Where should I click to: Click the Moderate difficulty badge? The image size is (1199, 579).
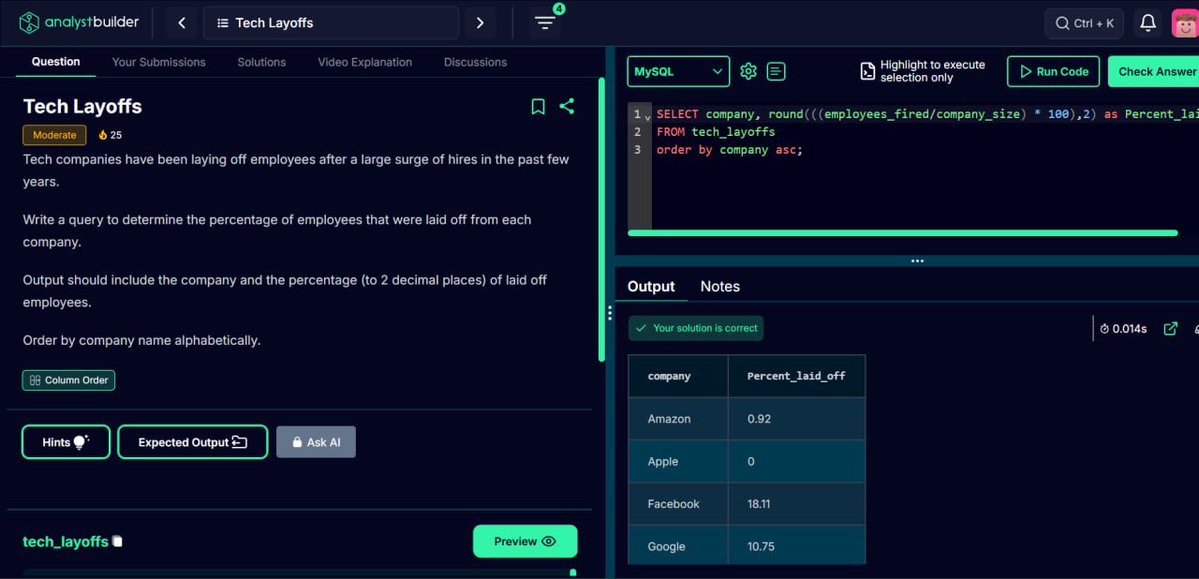click(54, 135)
